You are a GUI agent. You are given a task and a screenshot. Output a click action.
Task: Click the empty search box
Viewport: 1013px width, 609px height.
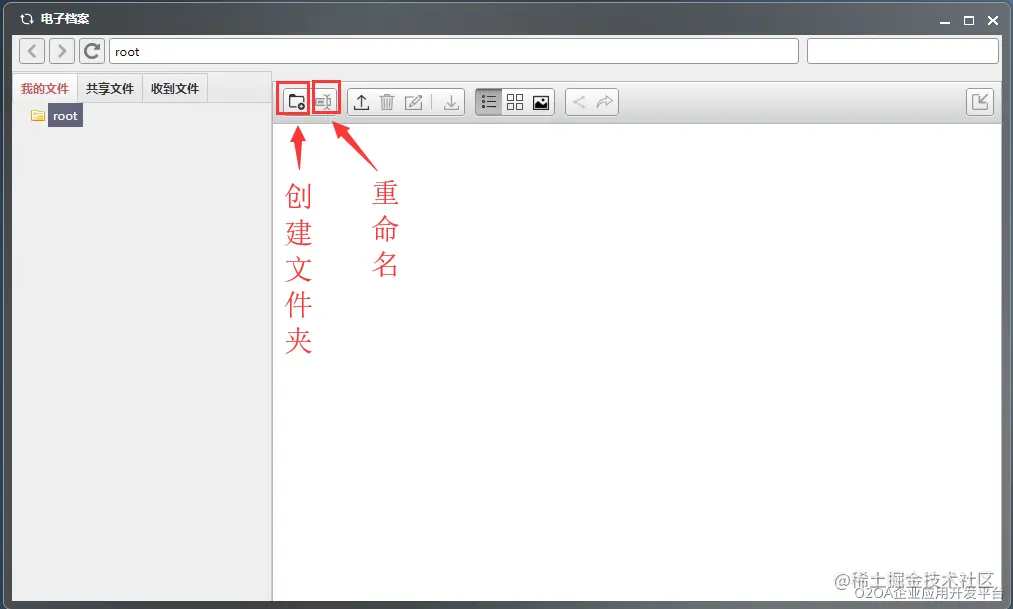tap(903, 51)
